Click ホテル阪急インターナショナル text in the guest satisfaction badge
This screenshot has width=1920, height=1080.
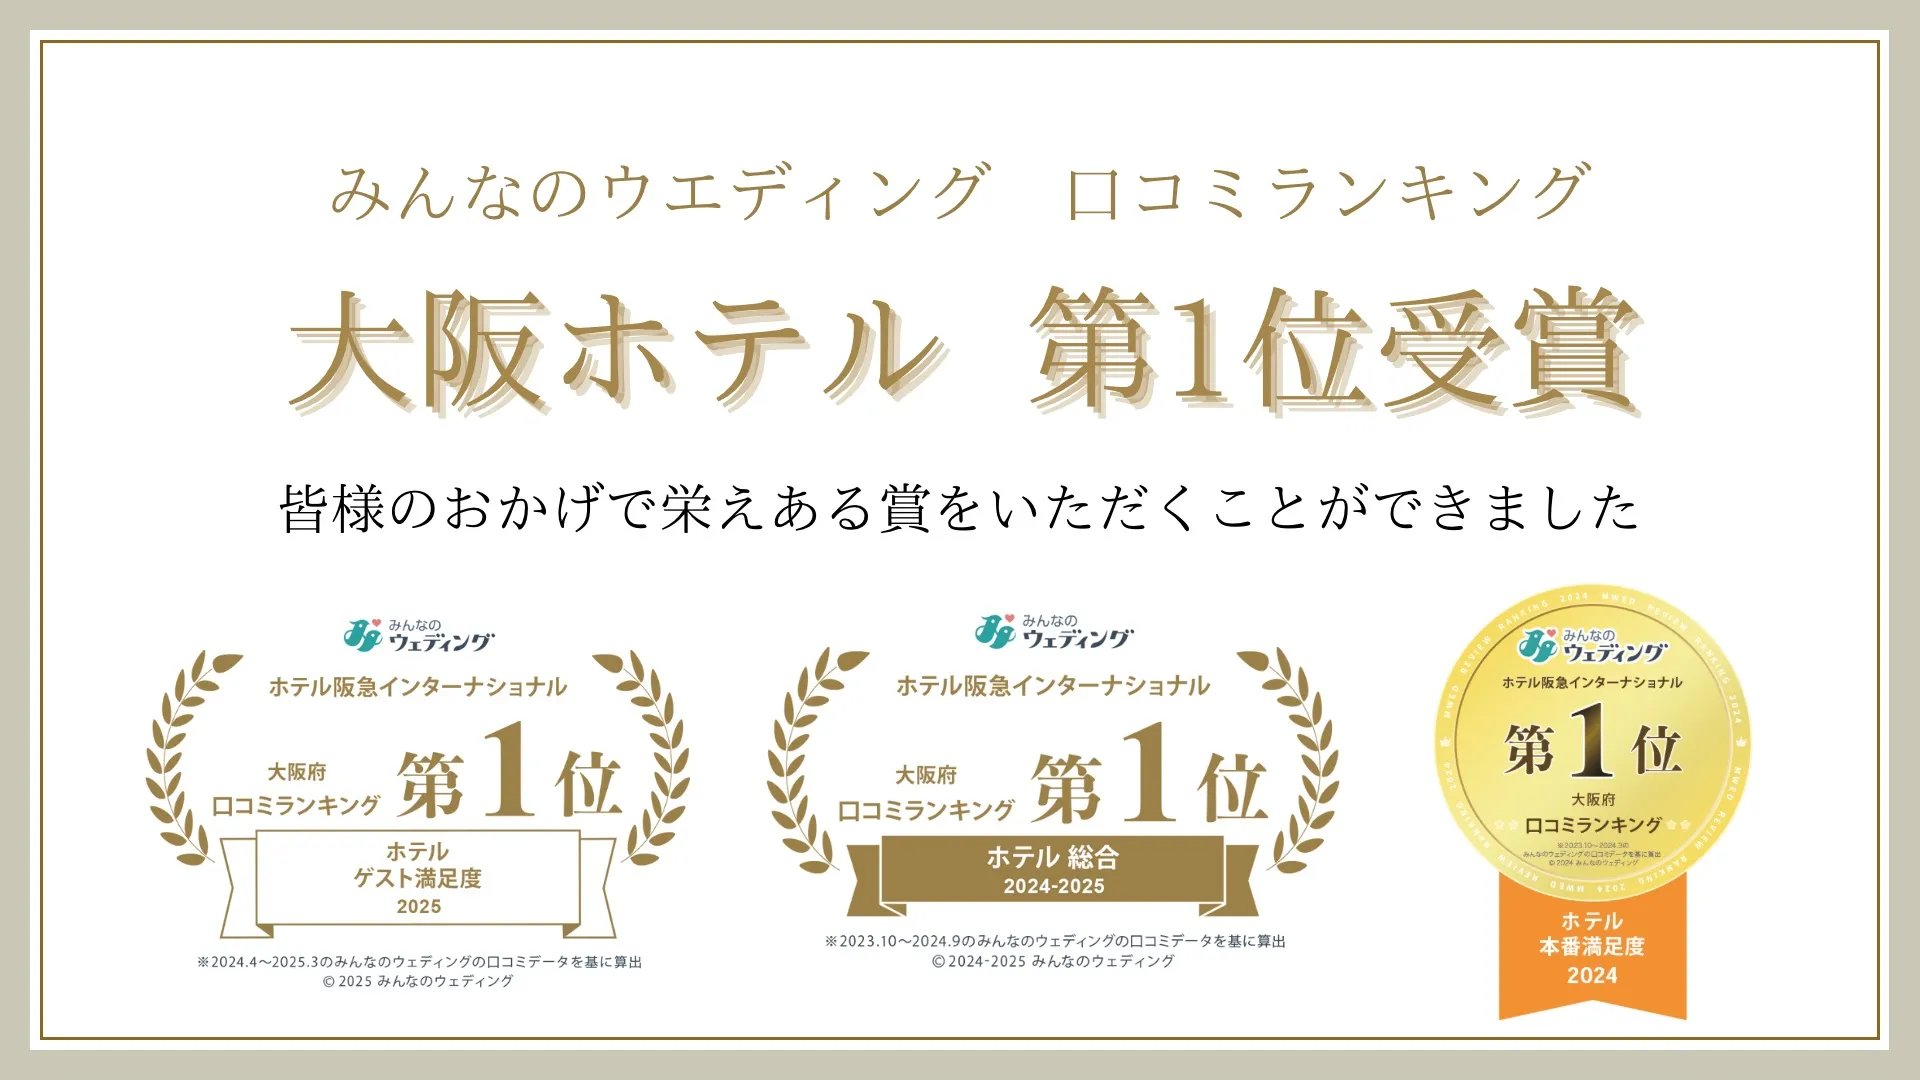click(x=418, y=687)
